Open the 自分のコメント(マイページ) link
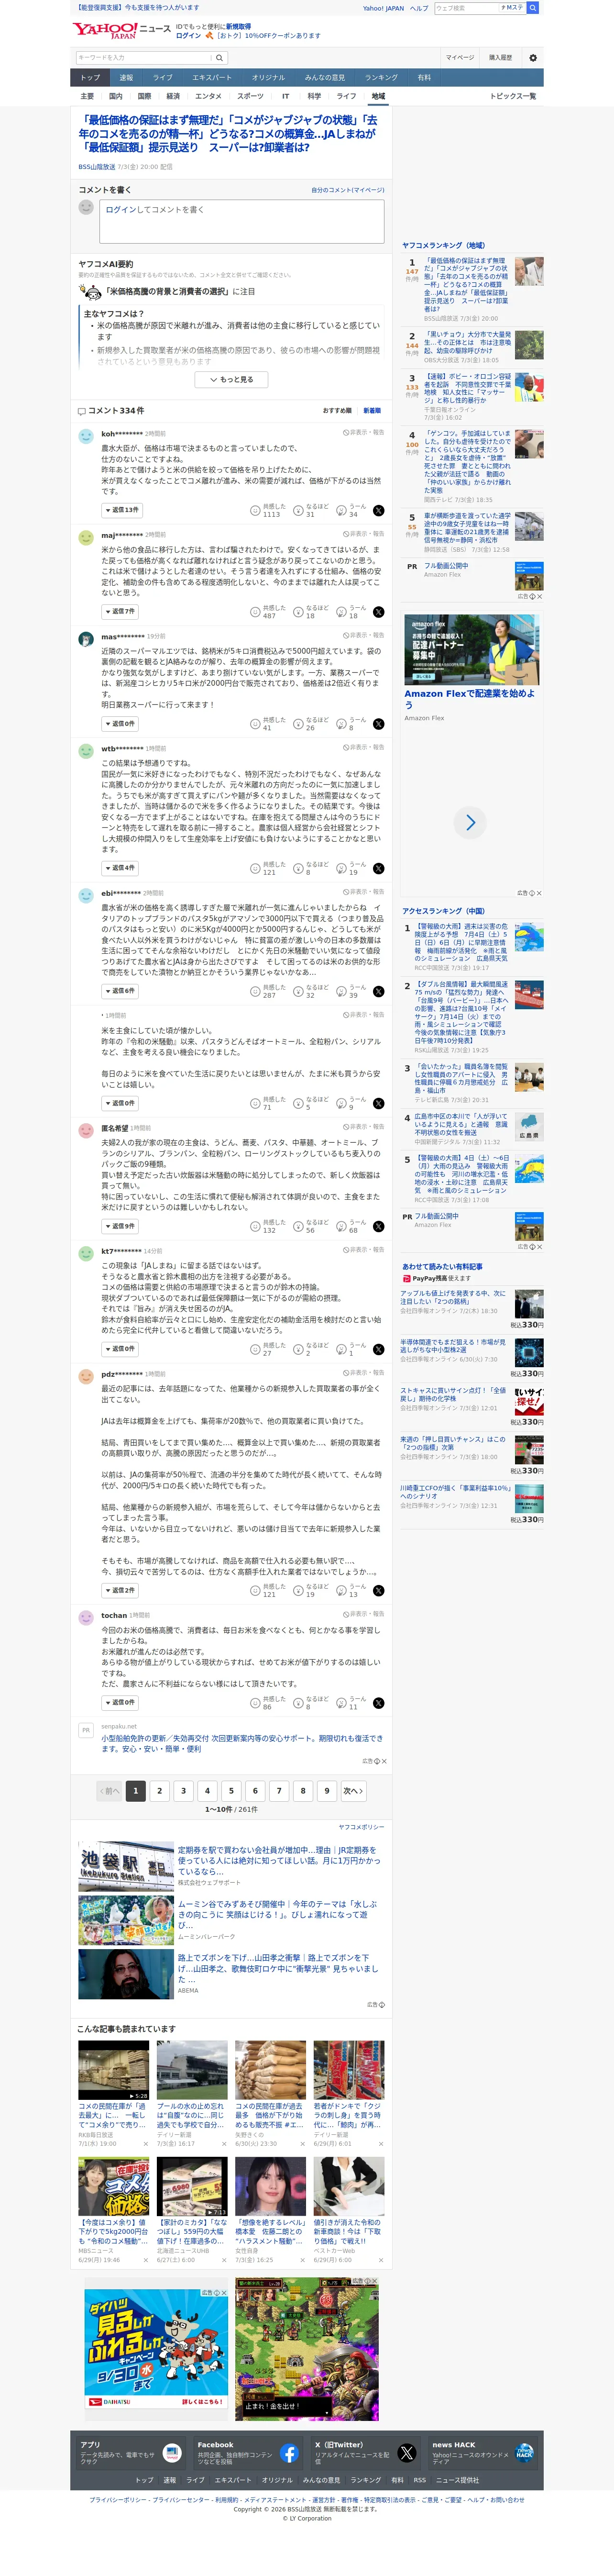 click(x=347, y=190)
